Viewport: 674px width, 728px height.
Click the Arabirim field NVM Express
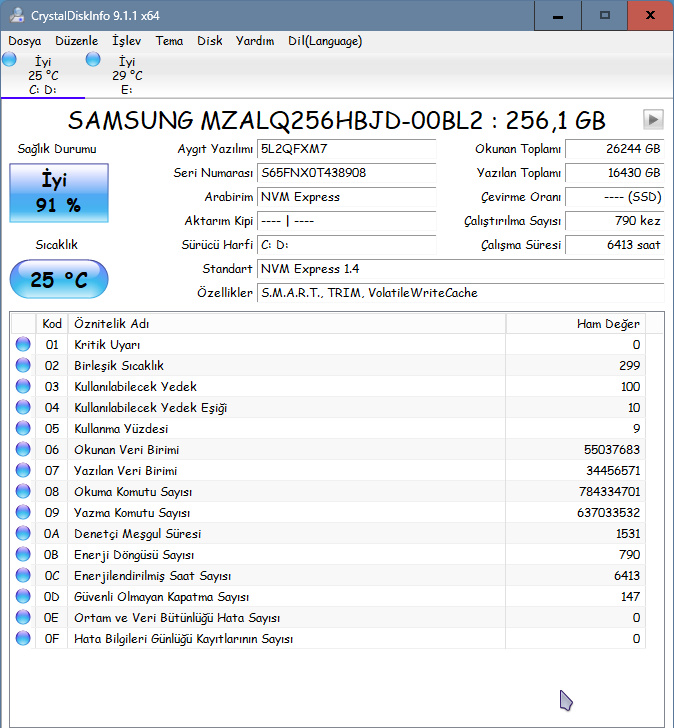click(346, 197)
